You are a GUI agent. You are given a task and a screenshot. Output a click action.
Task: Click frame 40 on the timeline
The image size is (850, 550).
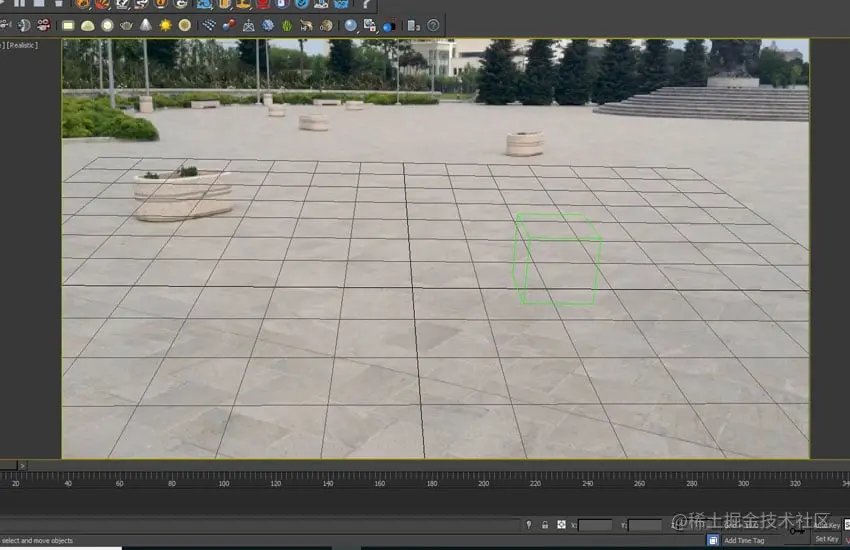pos(68,483)
